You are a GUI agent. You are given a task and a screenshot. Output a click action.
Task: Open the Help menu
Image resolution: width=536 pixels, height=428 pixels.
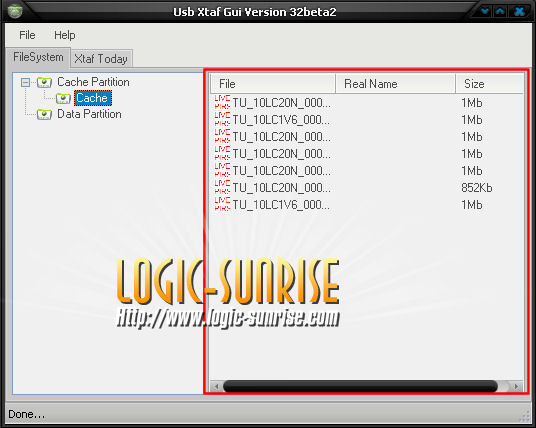tap(65, 35)
